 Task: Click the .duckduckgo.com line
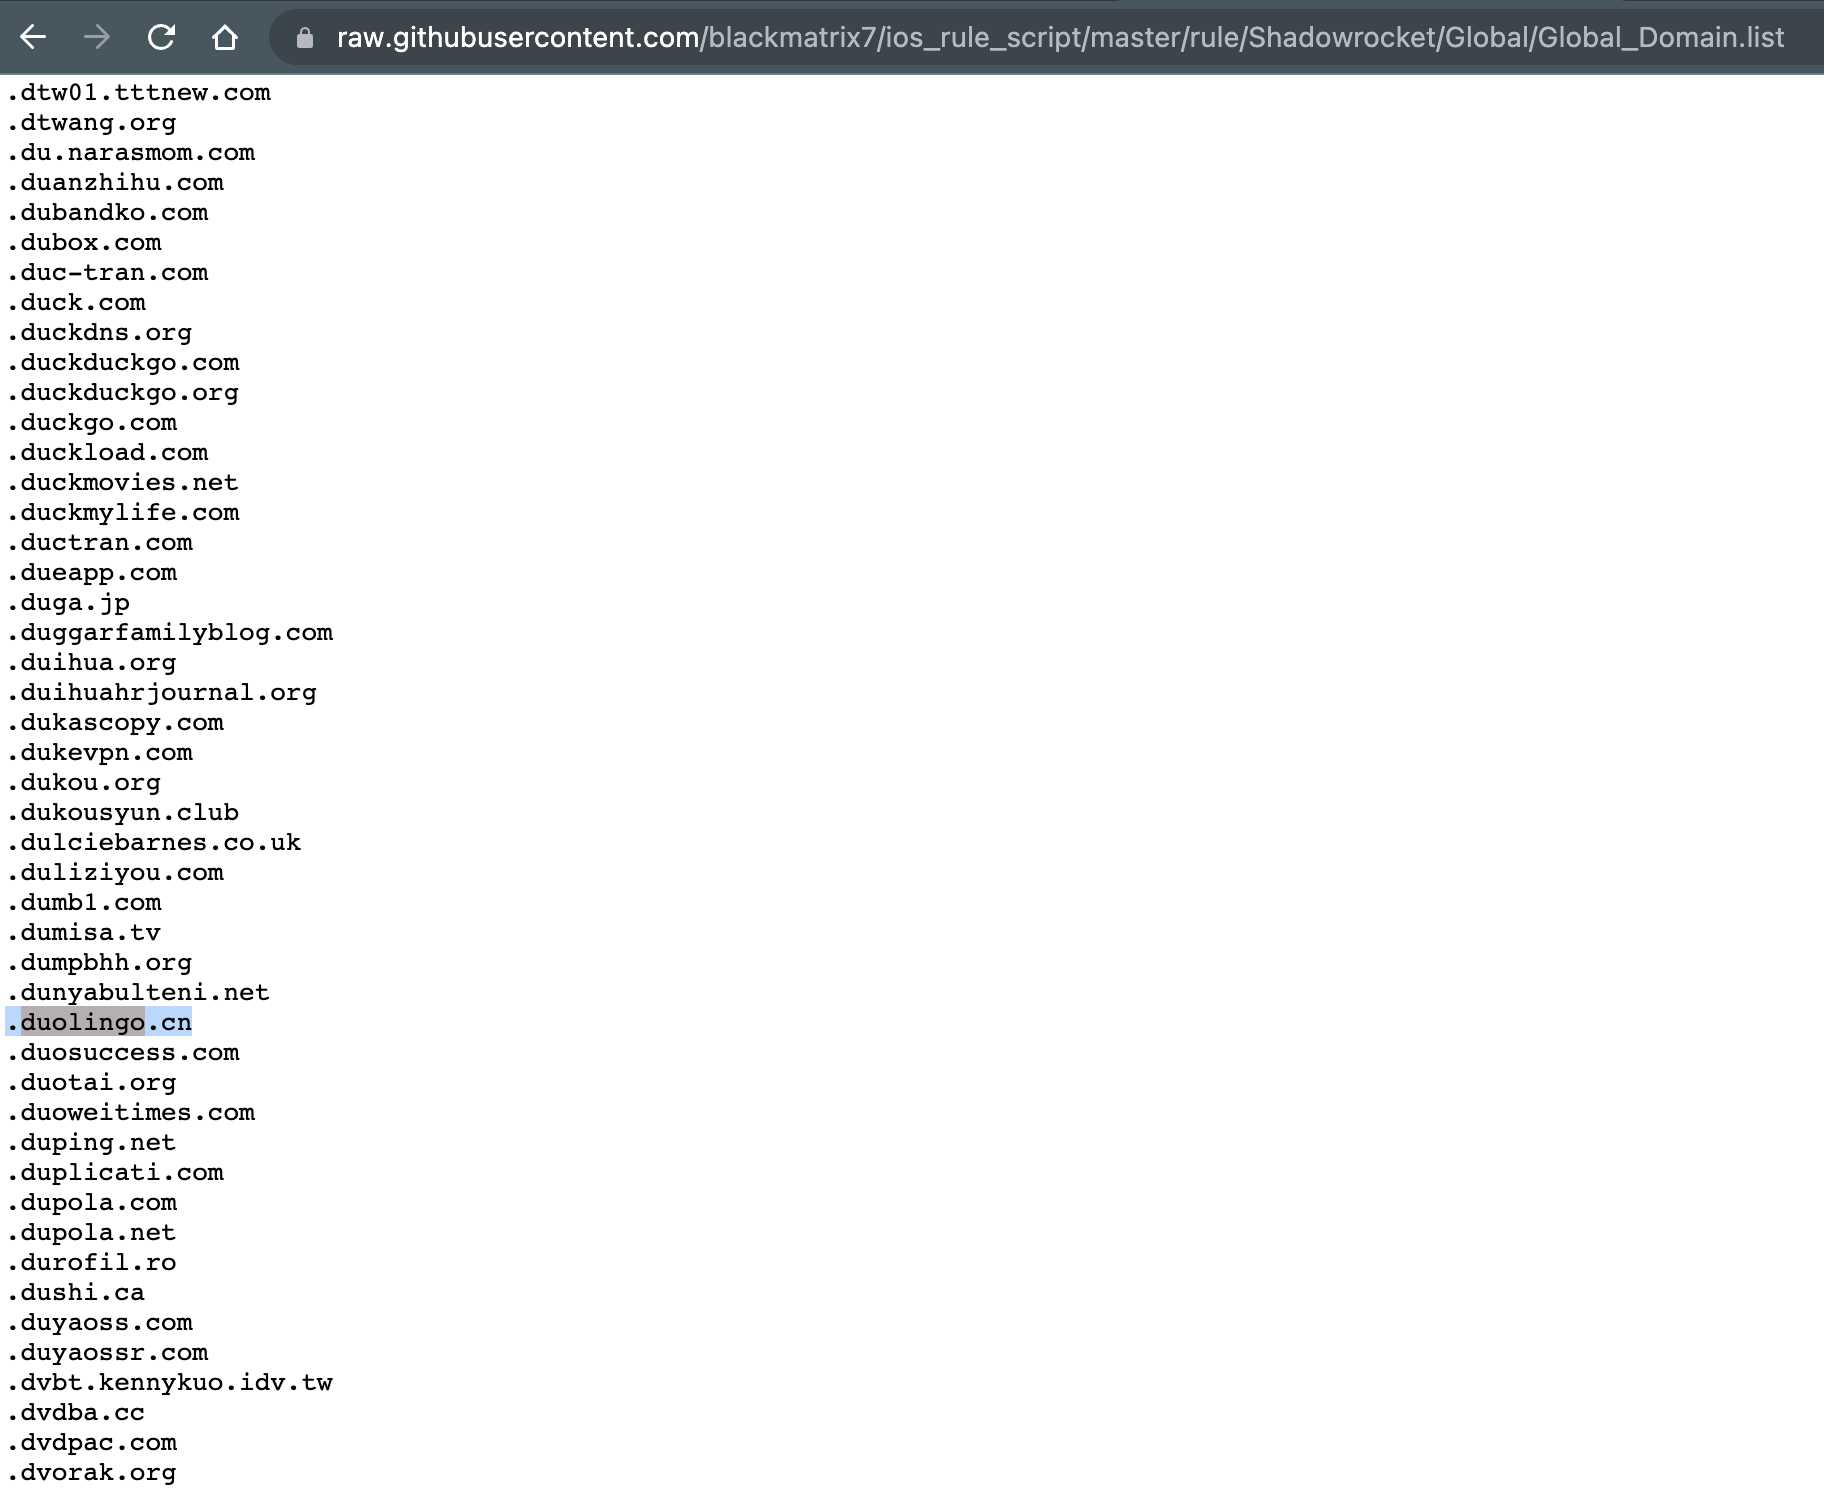click(x=122, y=363)
